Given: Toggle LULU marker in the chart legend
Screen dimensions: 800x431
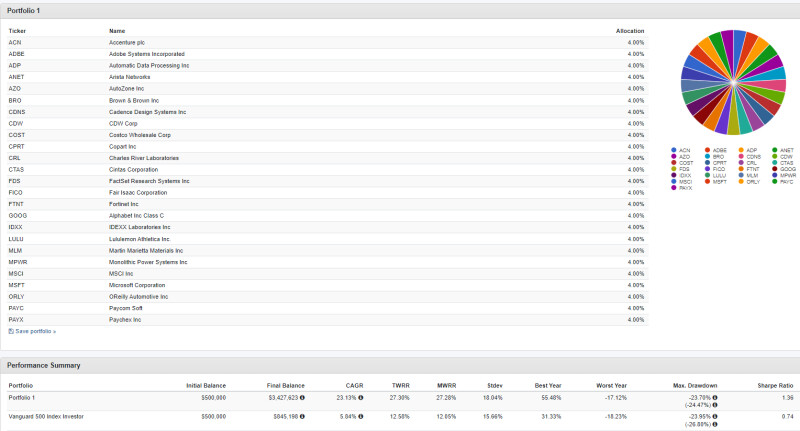Looking at the screenshot, I should click(x=708, y=175).
